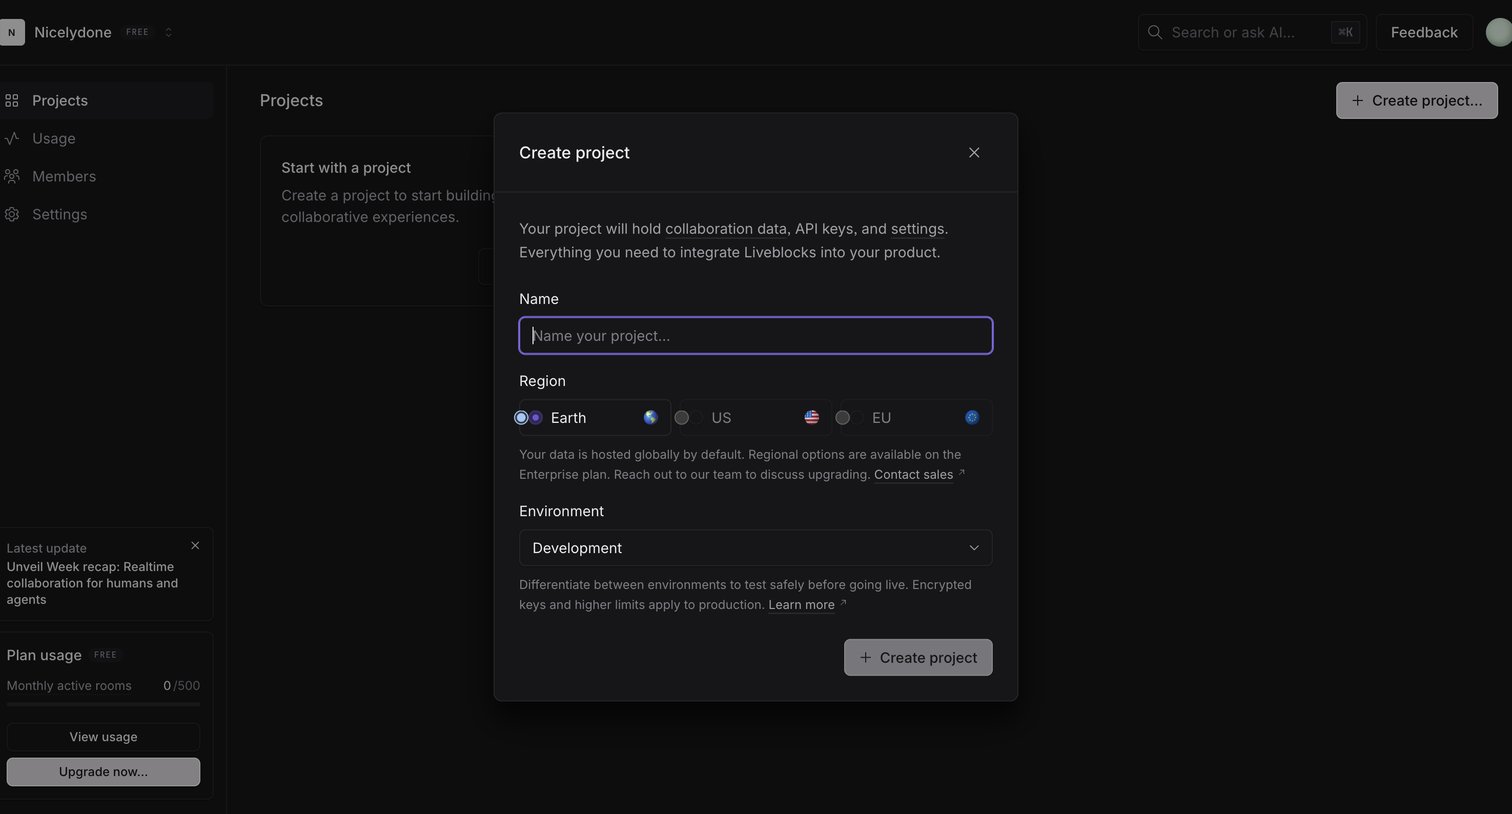The width and height of the screenshot is (1512, 814).
Task: Open the Feedback button
Action: pyautogui.click(x=1424, y=32)
